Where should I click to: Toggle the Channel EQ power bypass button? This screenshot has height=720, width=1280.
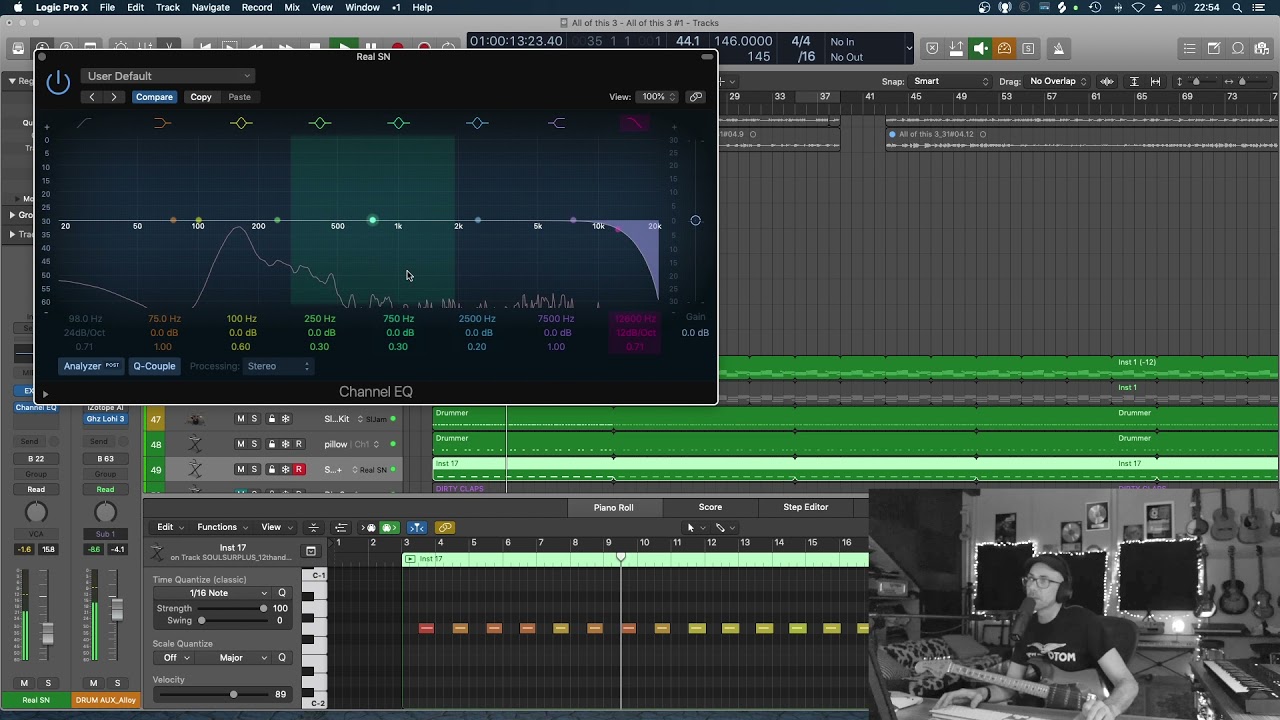58,83
